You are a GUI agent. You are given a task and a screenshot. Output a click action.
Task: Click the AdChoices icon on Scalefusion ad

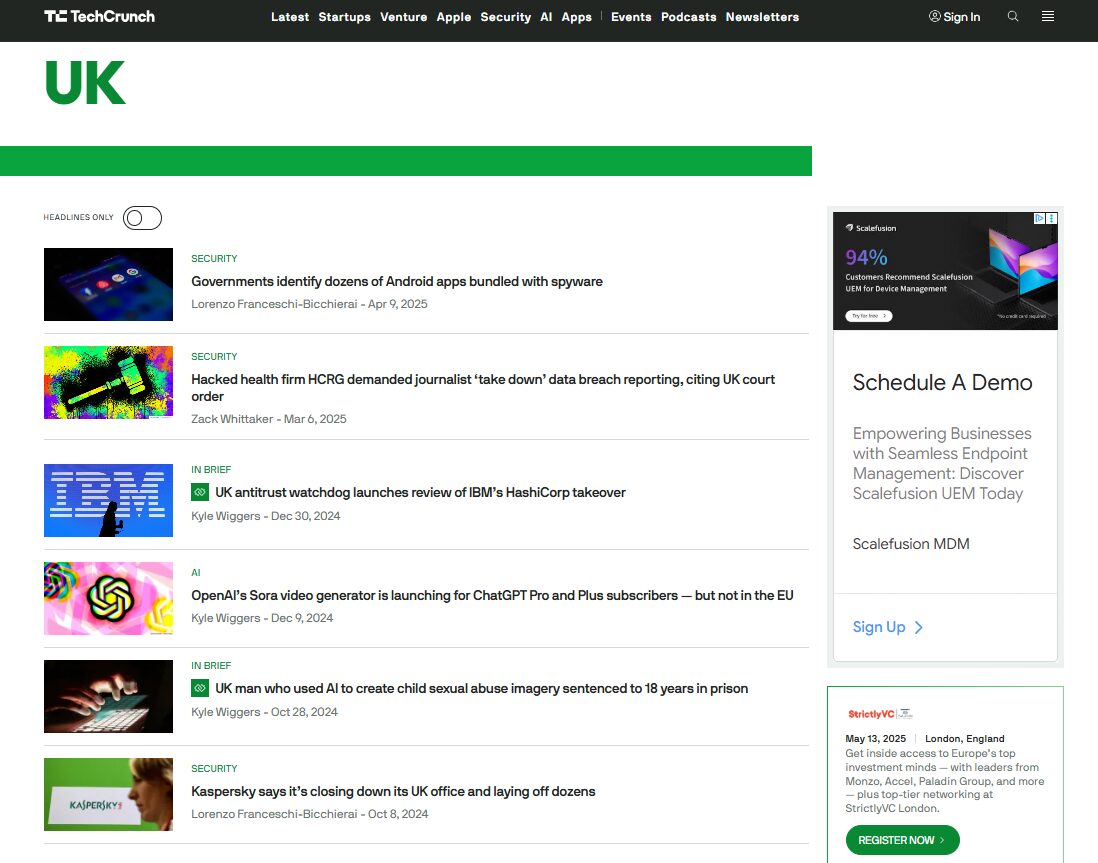pos(1040,218)
